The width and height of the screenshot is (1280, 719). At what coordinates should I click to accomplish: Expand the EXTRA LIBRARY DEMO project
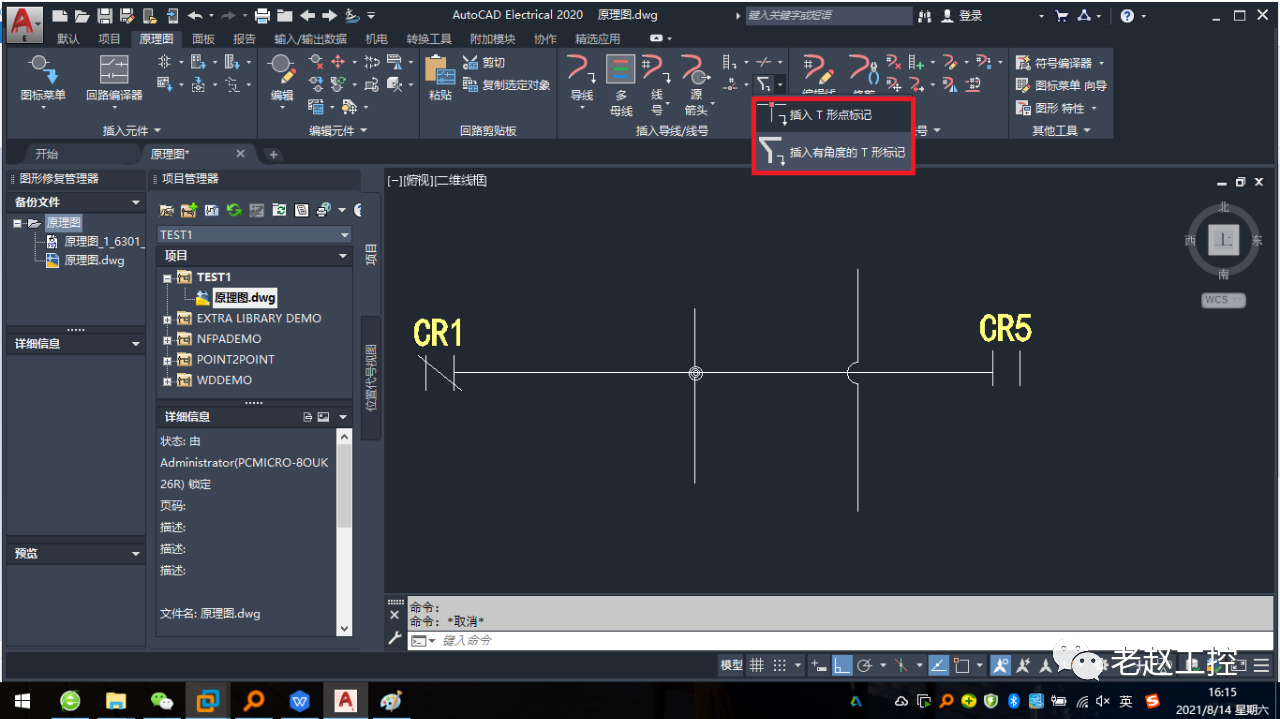coord(167,318)
